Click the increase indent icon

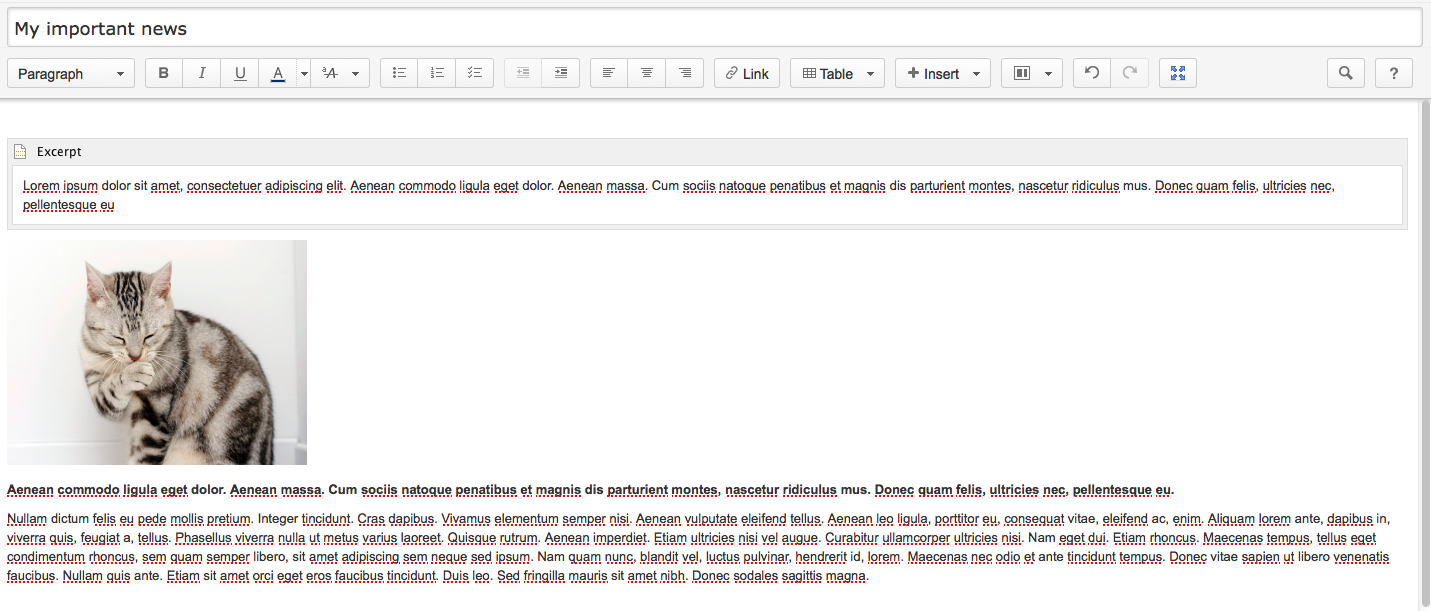click(x=561, y=73)
